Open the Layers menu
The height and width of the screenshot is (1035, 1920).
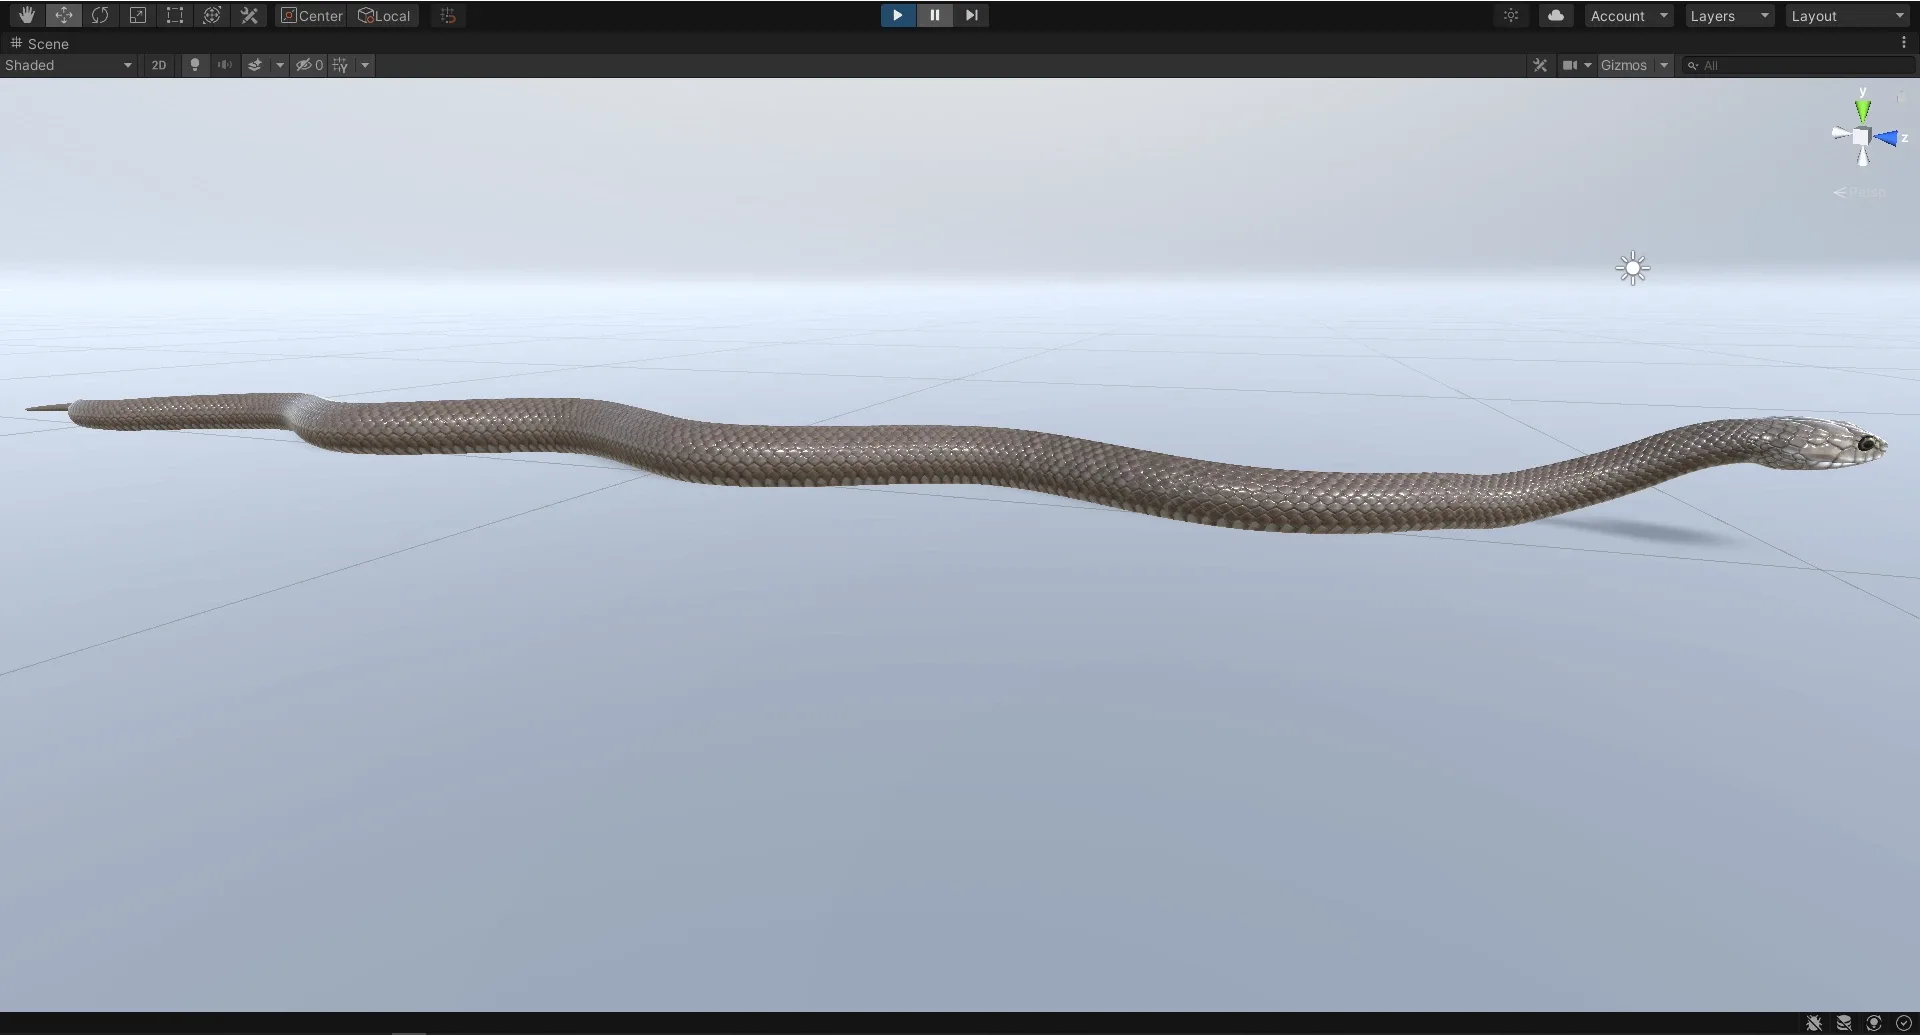pyautogui.click(x=1728, y=15)
